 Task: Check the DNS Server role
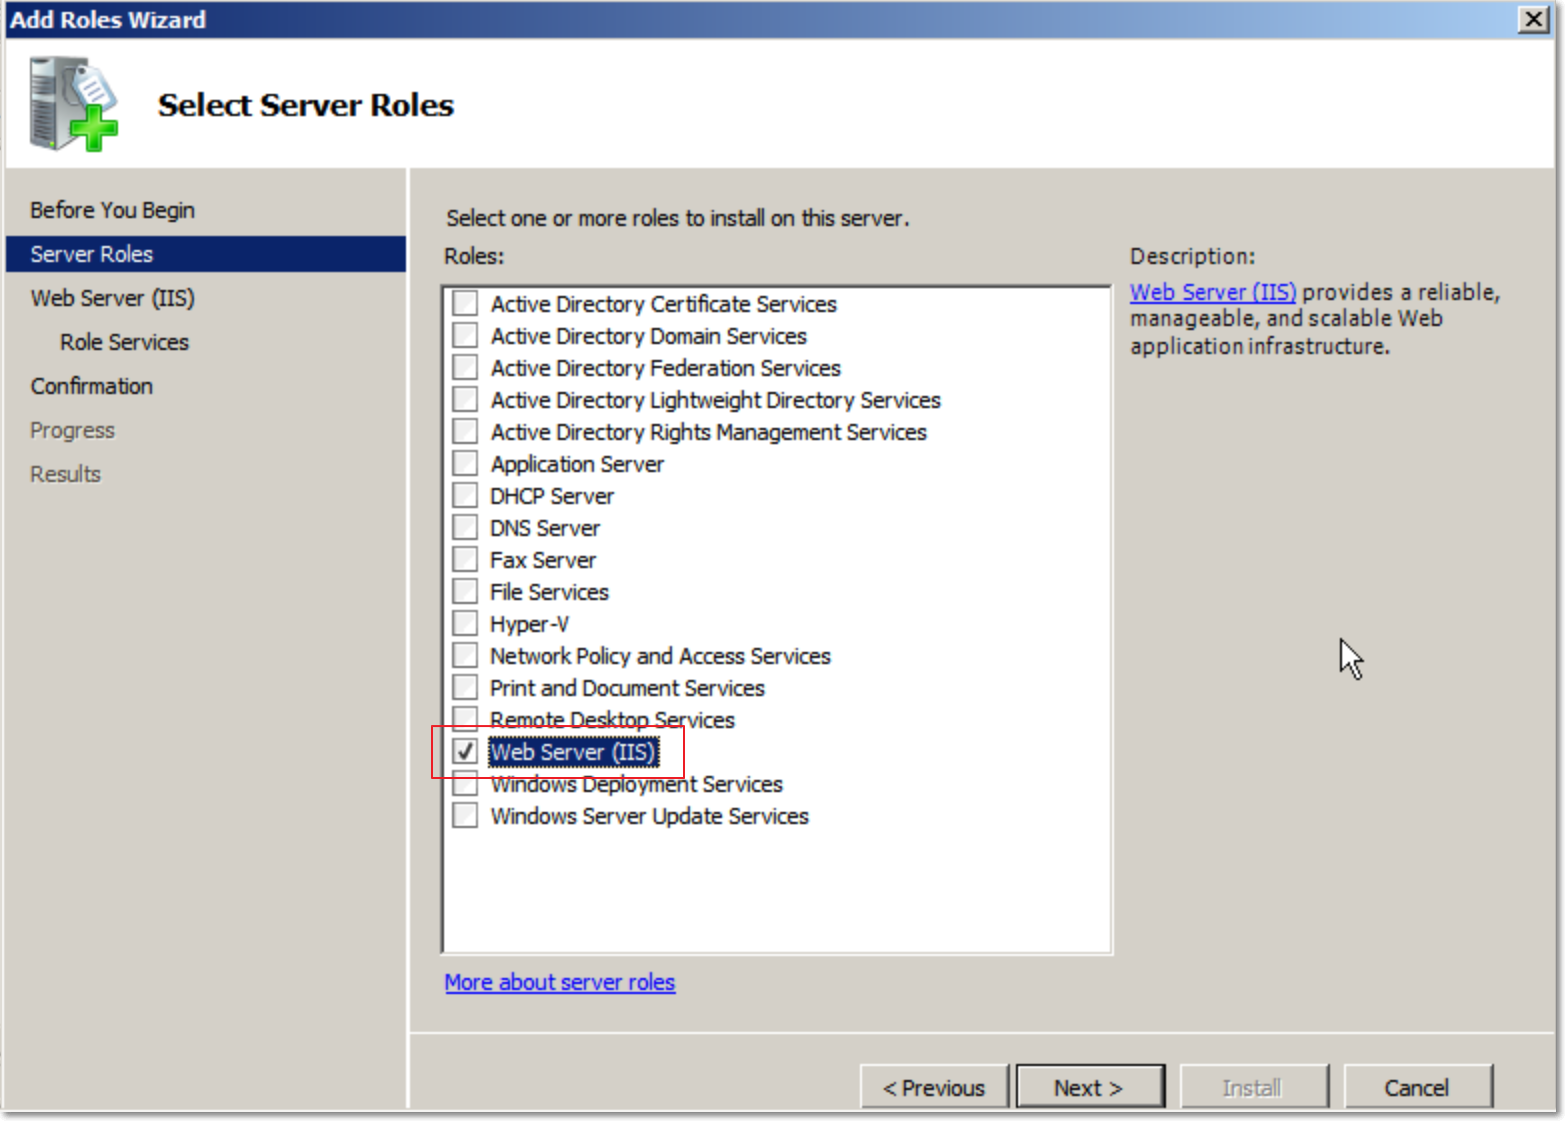point(464,527)
